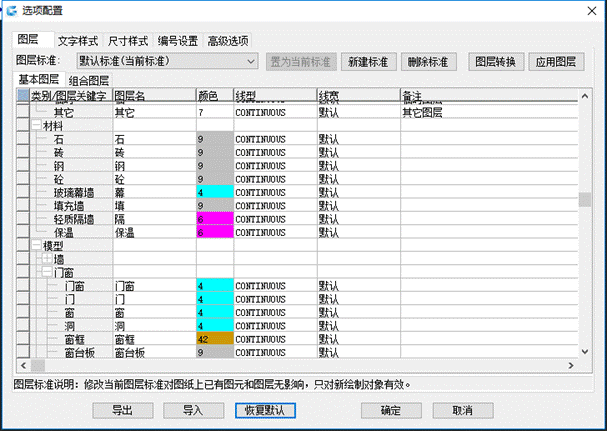Image resolution: width=607 pixels, height=431 pixels.
Task: Click the magenta color swatch for 保温
Action: click(x=215, y=231)
